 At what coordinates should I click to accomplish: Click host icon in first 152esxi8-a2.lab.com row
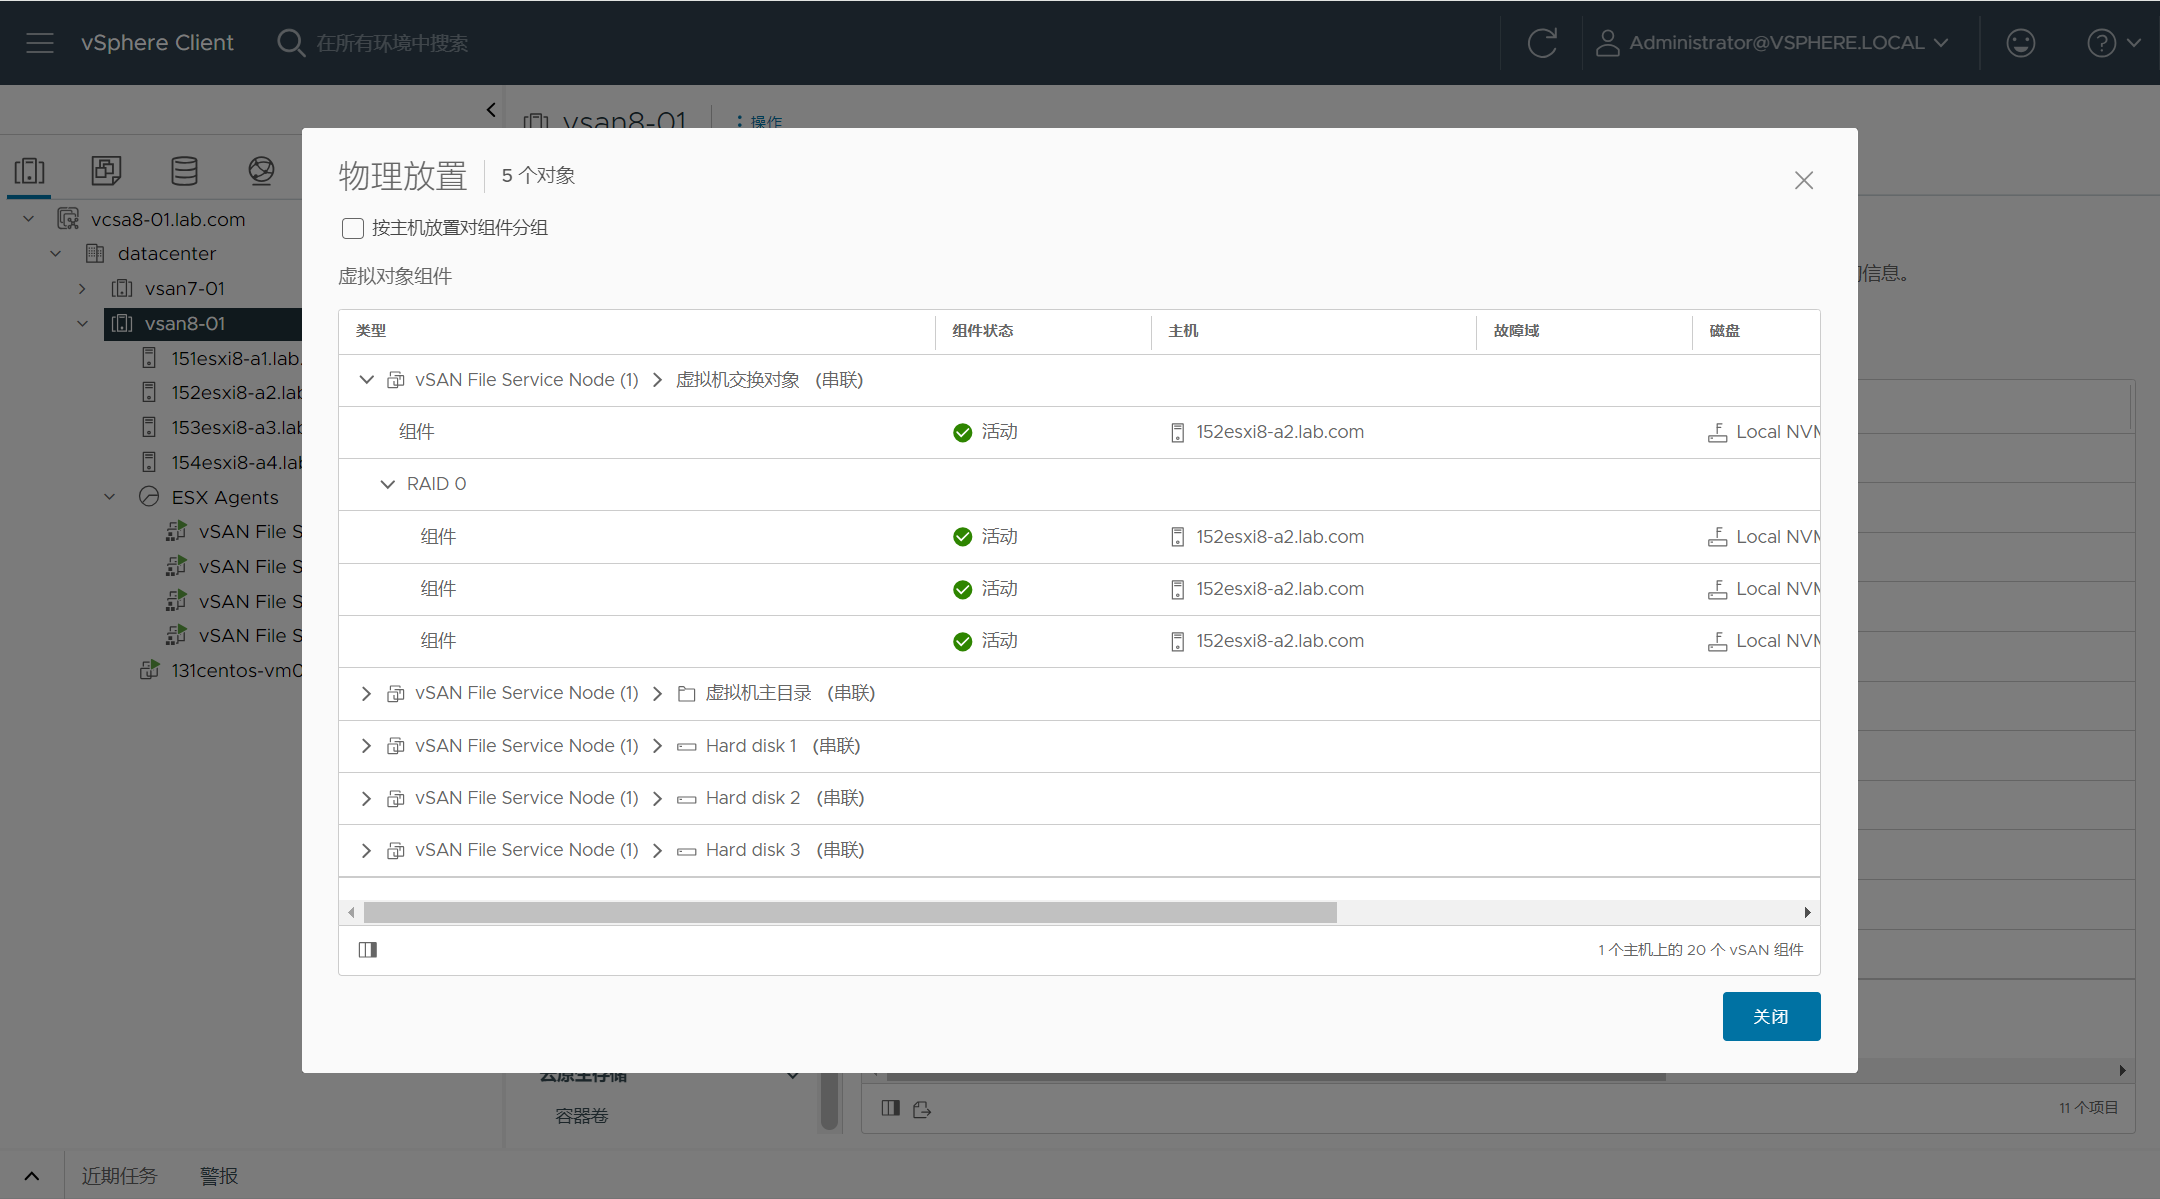point(1178,432)
